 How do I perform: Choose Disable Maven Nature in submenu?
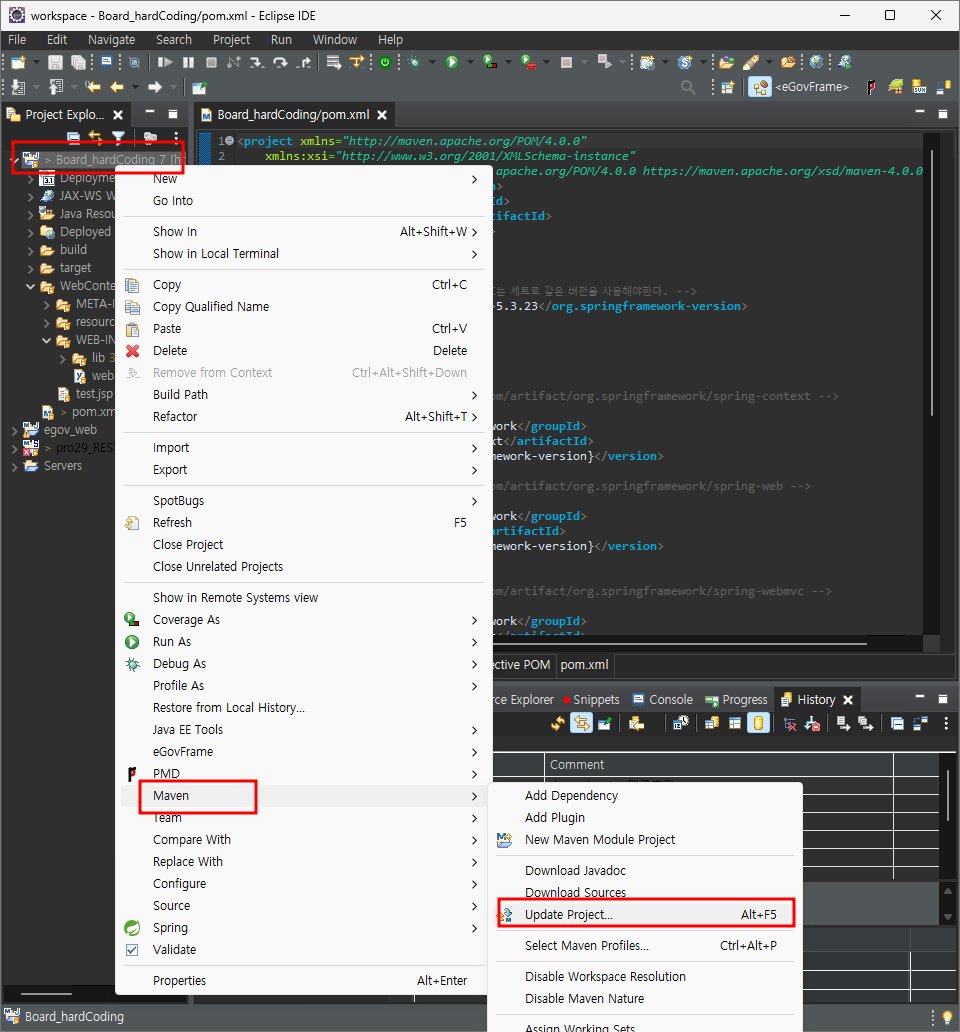tap(645, 998)
